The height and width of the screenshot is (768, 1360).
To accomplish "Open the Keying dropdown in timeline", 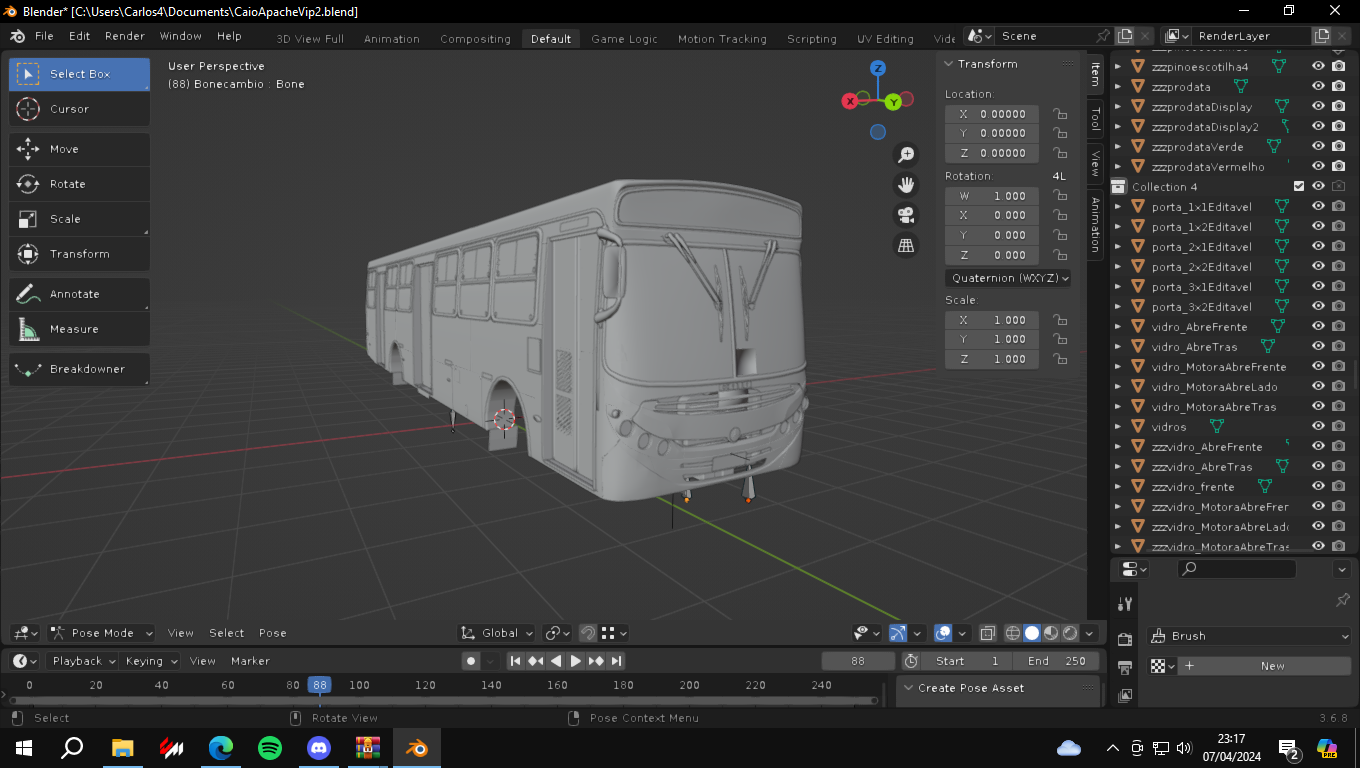I will [x=150, y=661].
